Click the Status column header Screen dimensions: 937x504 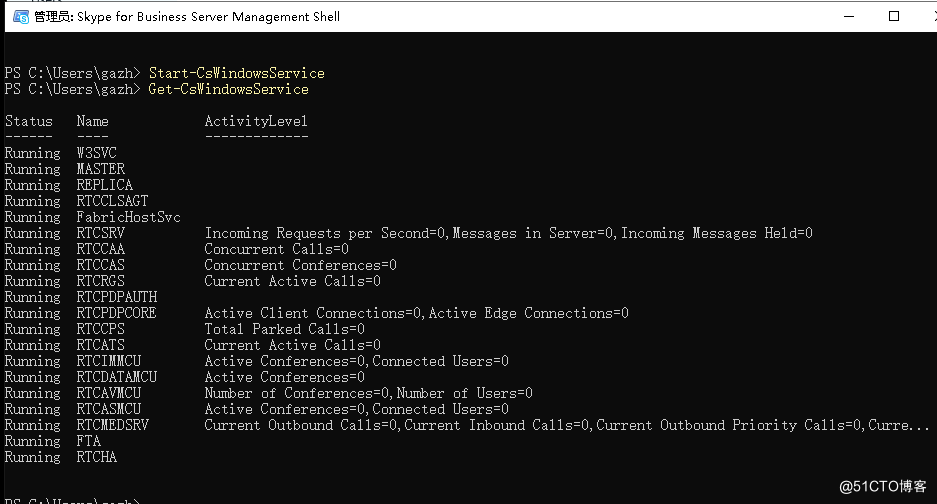tap(29, 121)
